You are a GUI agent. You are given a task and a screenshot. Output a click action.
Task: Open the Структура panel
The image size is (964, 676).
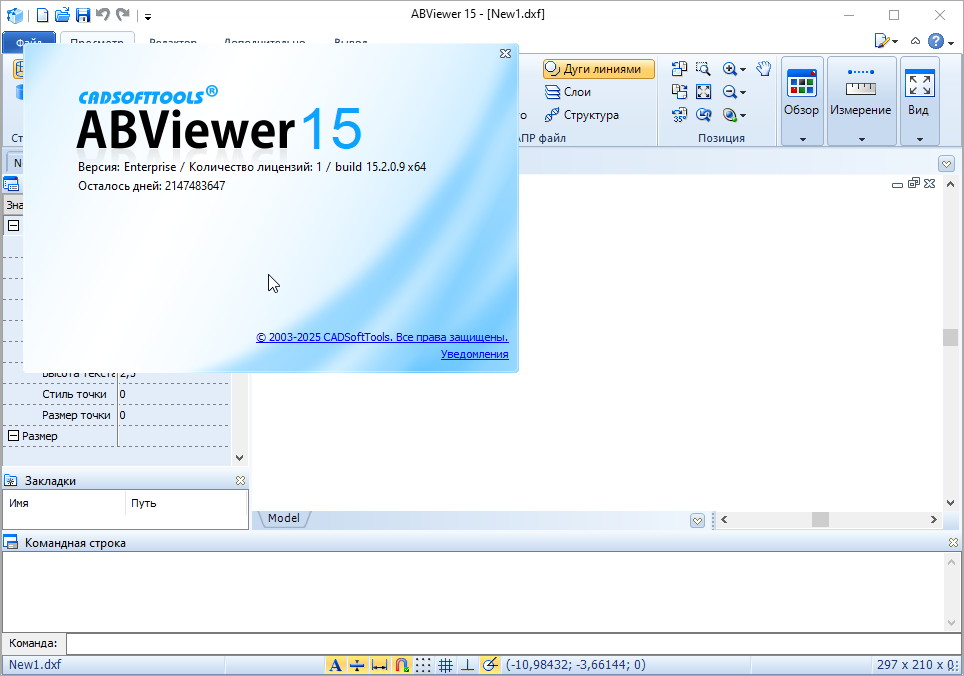pyautogui.click(x=582, y=115)
